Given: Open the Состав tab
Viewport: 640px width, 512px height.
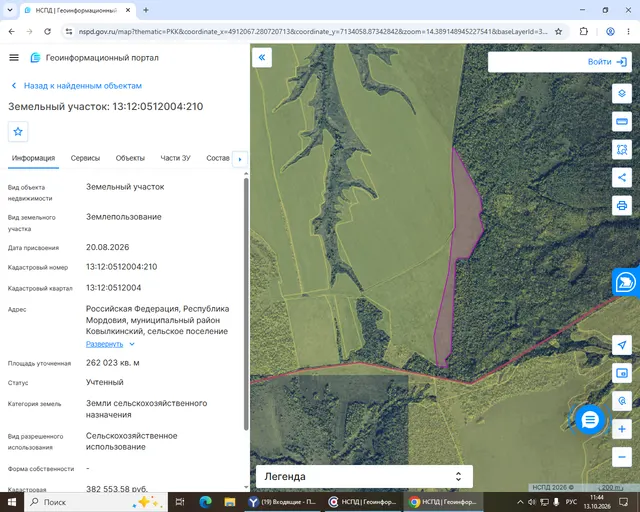Looking at the screenshot, I should pyautogui.click(x=218, y=158).
